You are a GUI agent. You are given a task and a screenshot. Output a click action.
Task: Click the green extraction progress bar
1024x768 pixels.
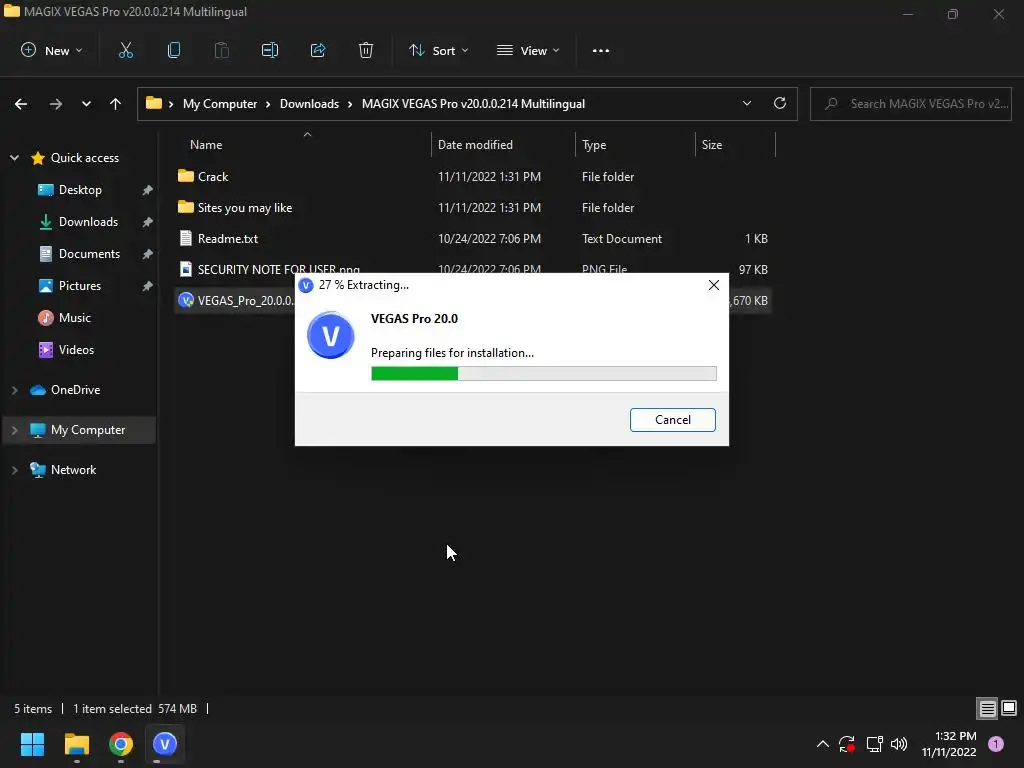pyautogui.click(x=543, y=373)
